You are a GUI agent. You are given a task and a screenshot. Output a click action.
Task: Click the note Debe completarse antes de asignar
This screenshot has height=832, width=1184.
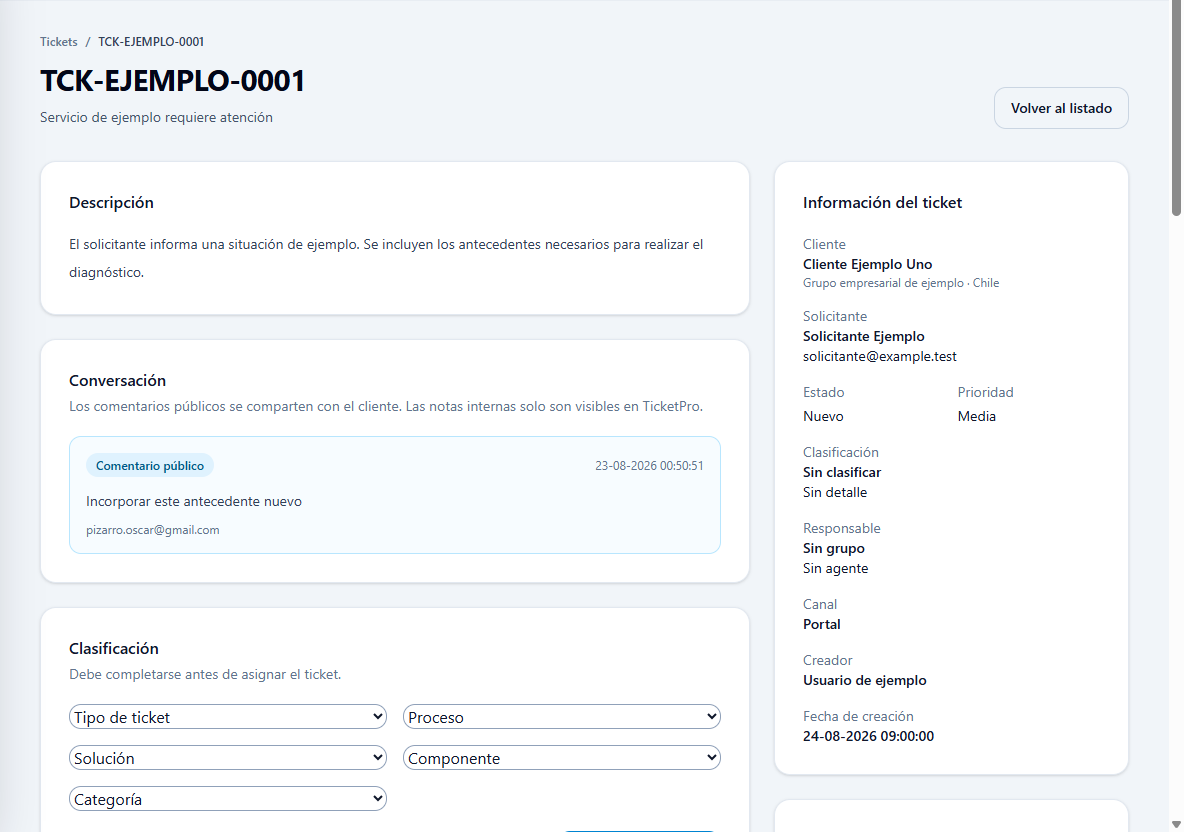coord(205,674)
